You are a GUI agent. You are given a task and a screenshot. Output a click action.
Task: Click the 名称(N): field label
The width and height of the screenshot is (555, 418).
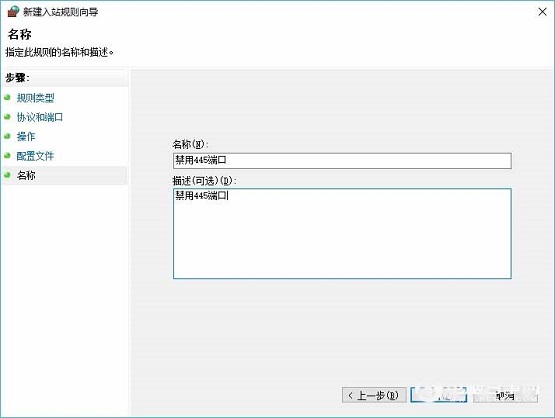coord(190,144)
